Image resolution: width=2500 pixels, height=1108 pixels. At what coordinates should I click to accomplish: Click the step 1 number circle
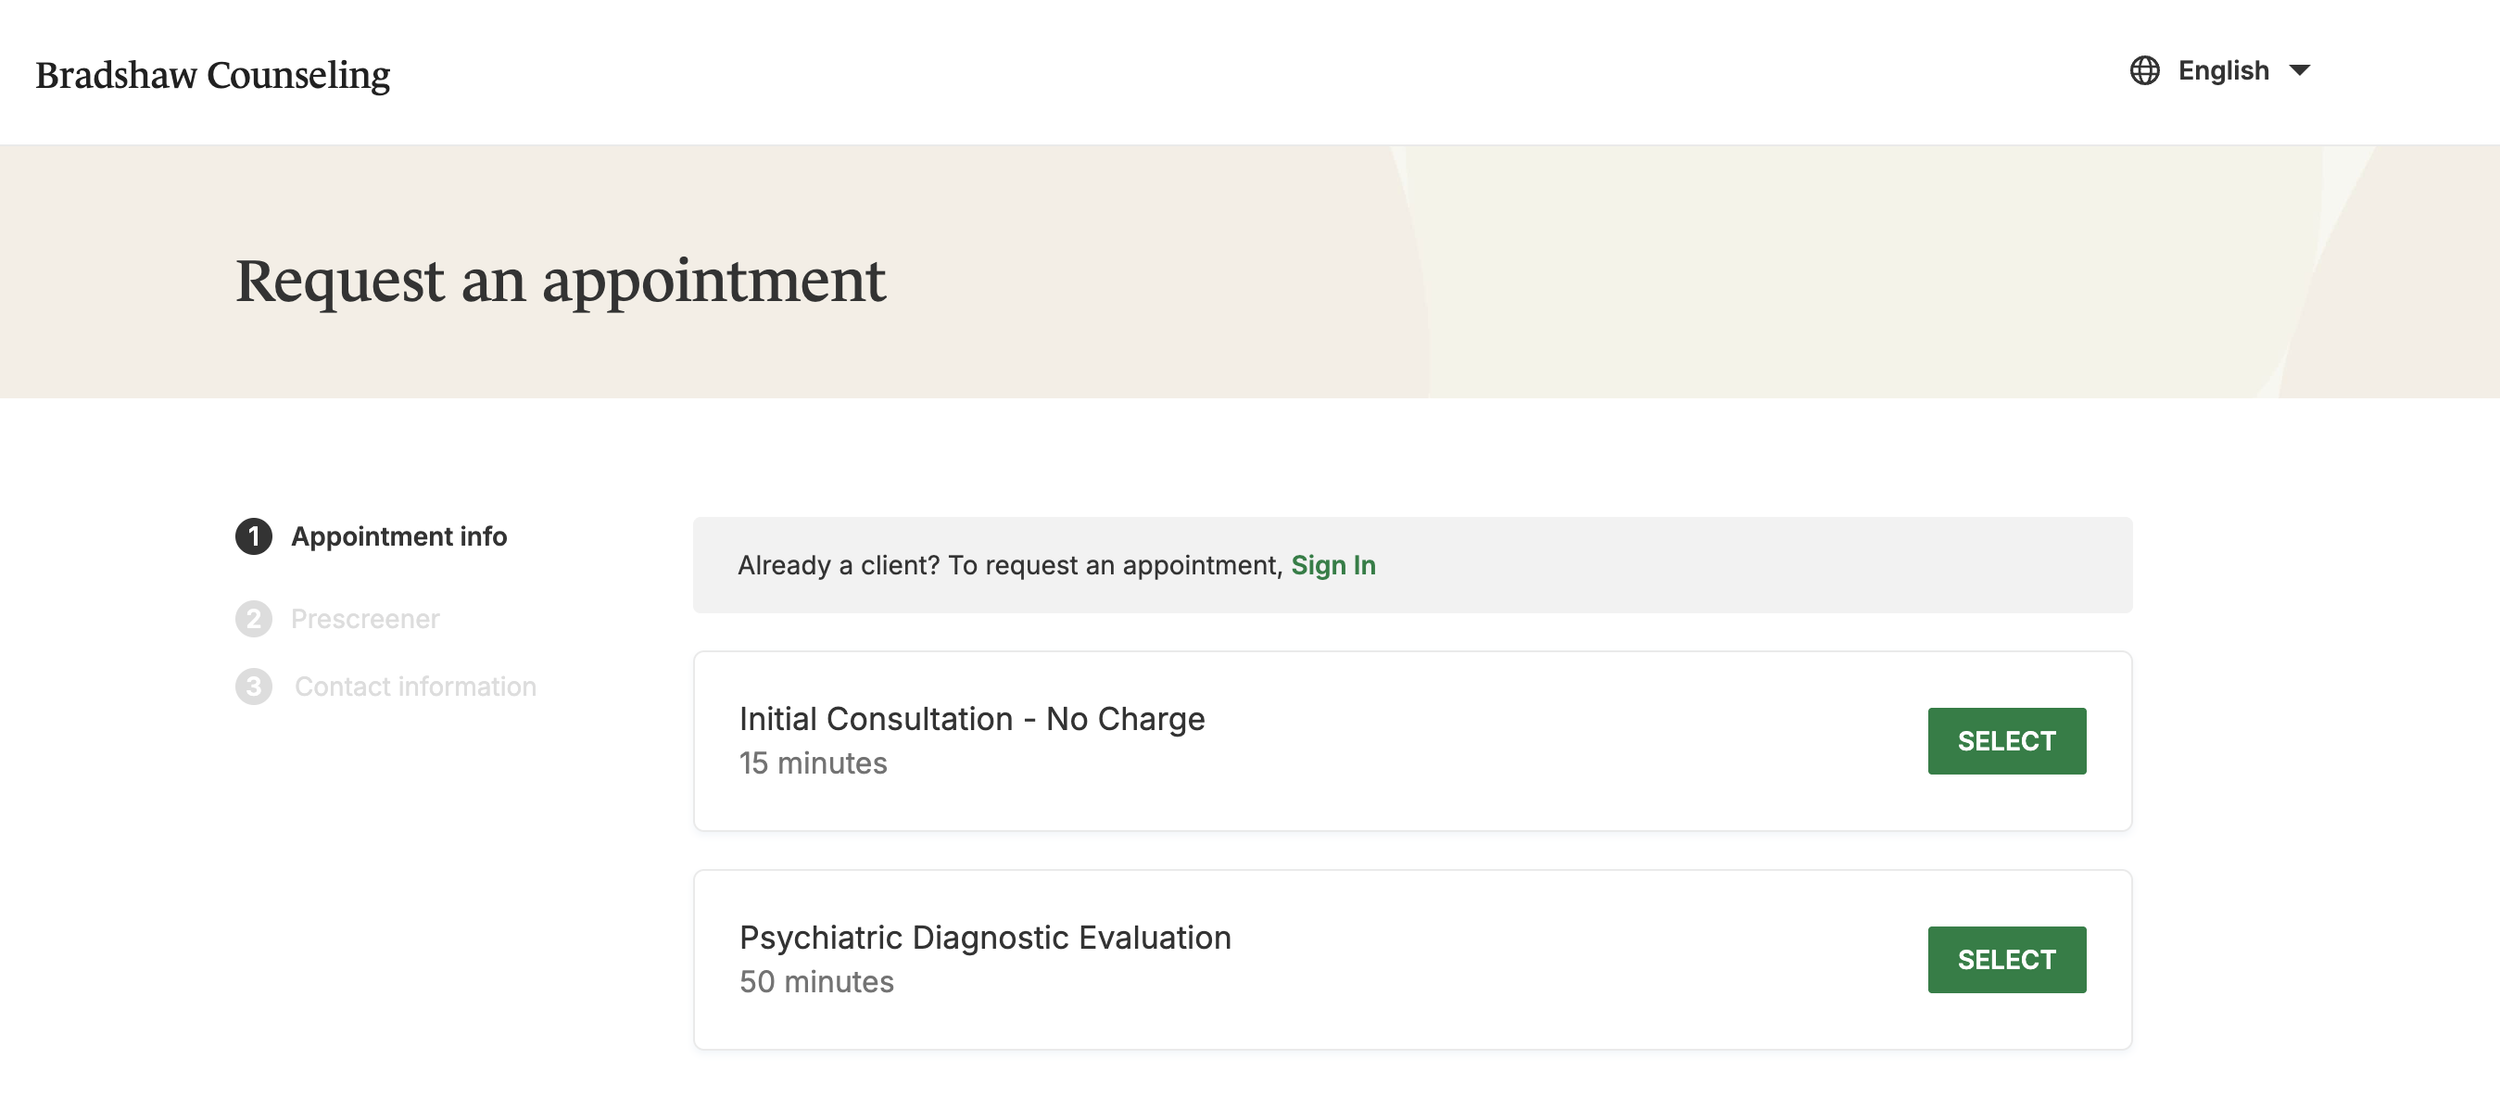[253, 537]
